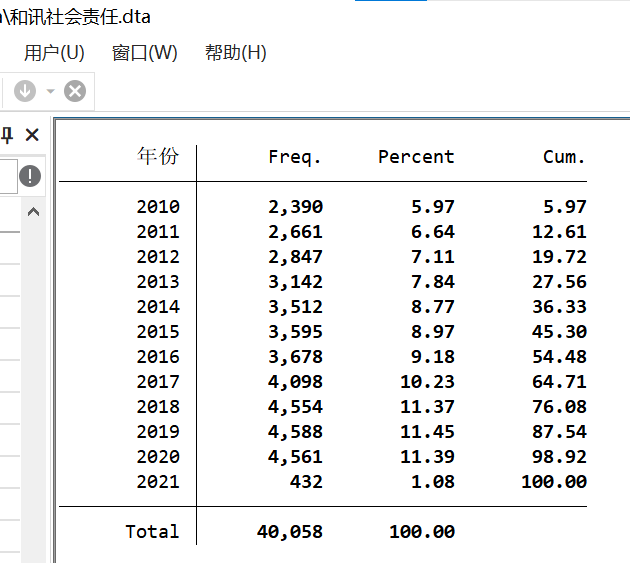Click the down-arrow toolbar icon
Viewport: 630px width, 563px height.
point(25,91)
